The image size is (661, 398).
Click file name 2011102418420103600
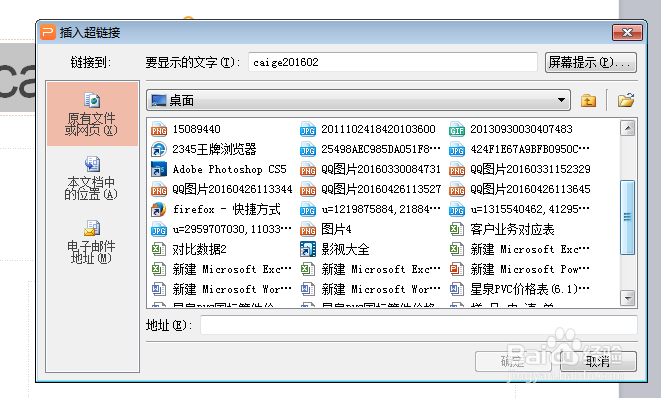[379, 129]
